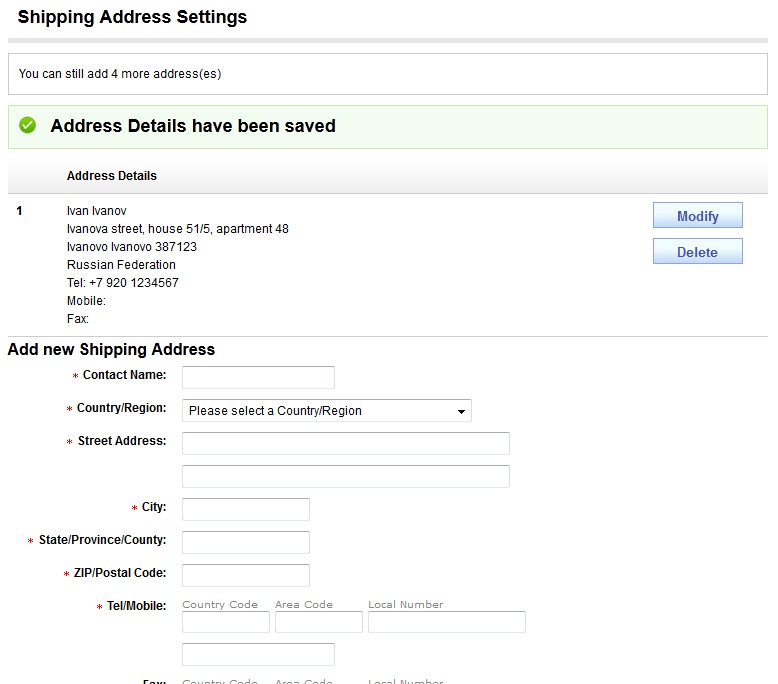Focus the ZIP/Postal Code input
The height and width of the screenshot is (684, 778).
tap(245, 575)
